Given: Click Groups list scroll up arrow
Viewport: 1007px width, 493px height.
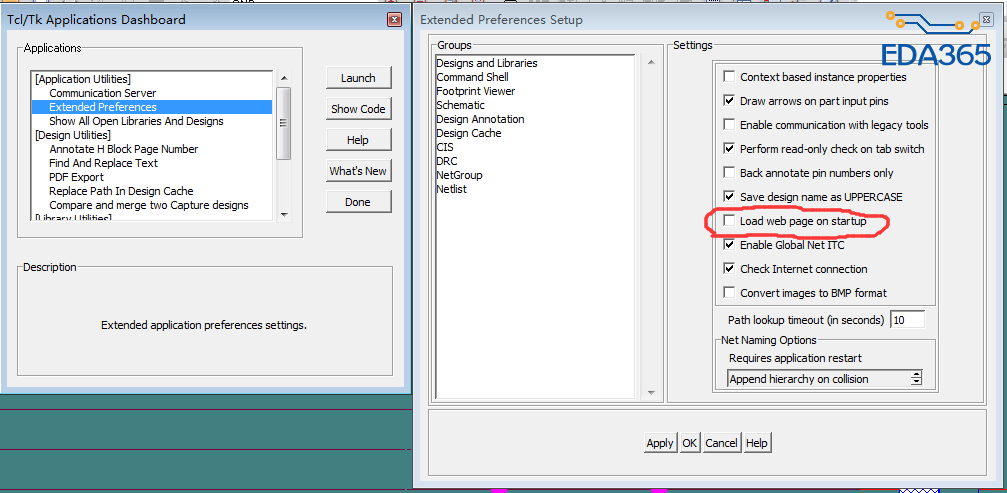Looking at the screenshot, I should point(651,62).
